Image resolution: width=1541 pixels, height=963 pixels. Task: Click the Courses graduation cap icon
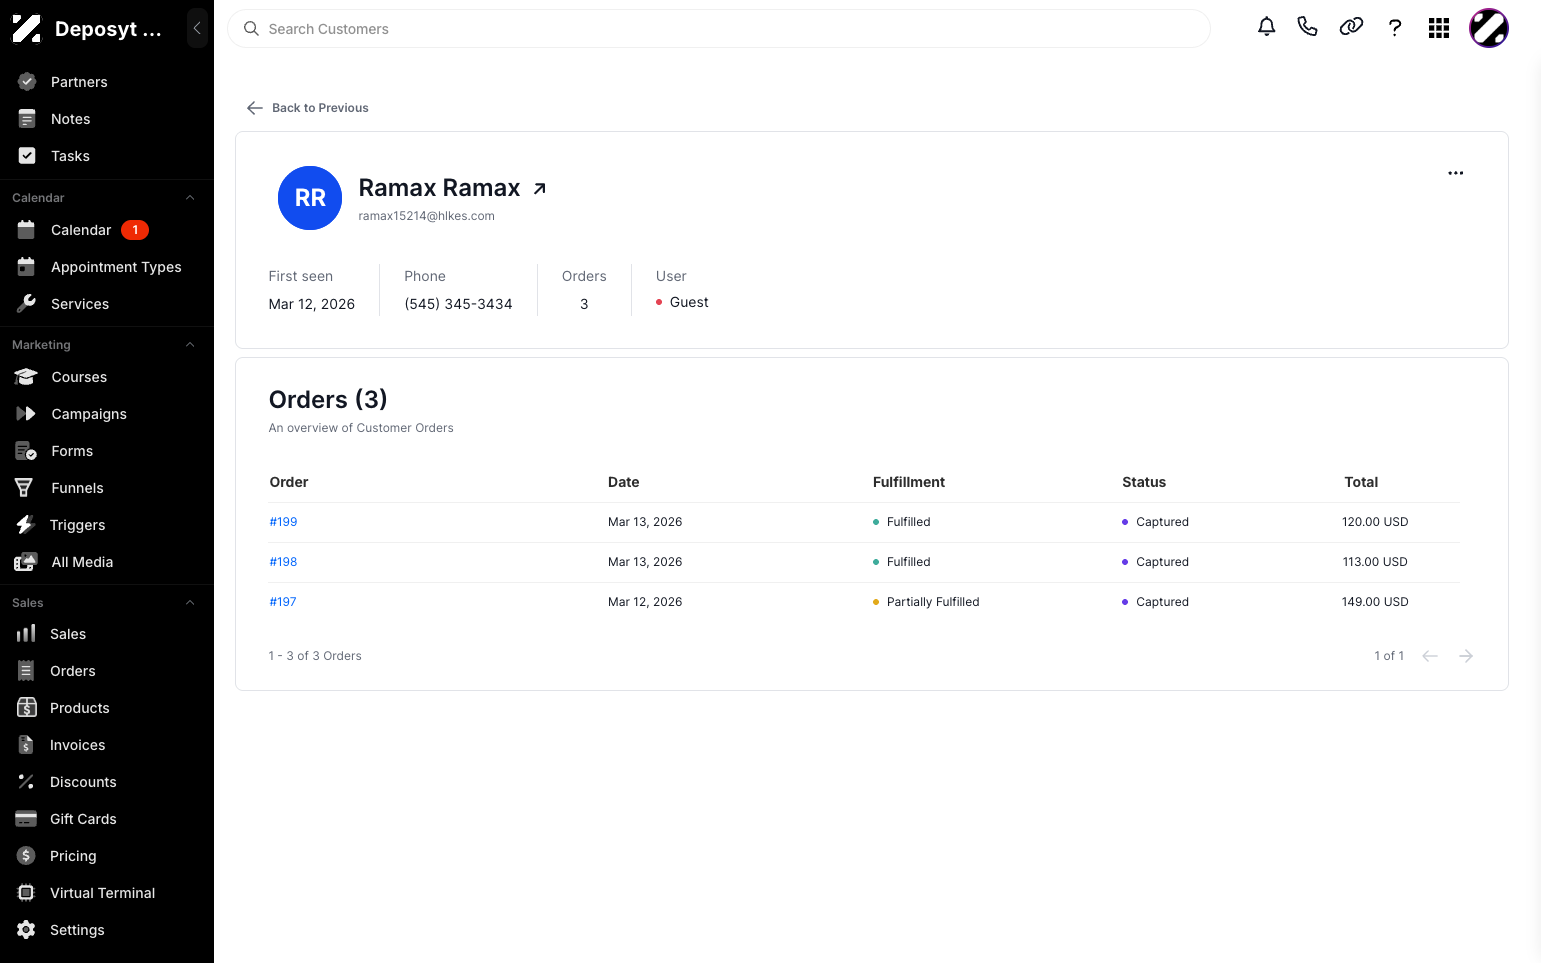[x=26, y=377]
